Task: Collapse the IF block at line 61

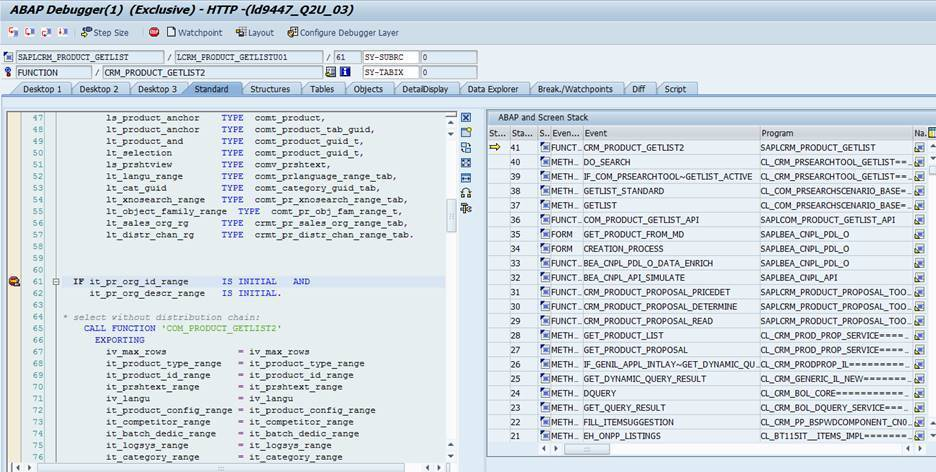Action: click(55, 282)
